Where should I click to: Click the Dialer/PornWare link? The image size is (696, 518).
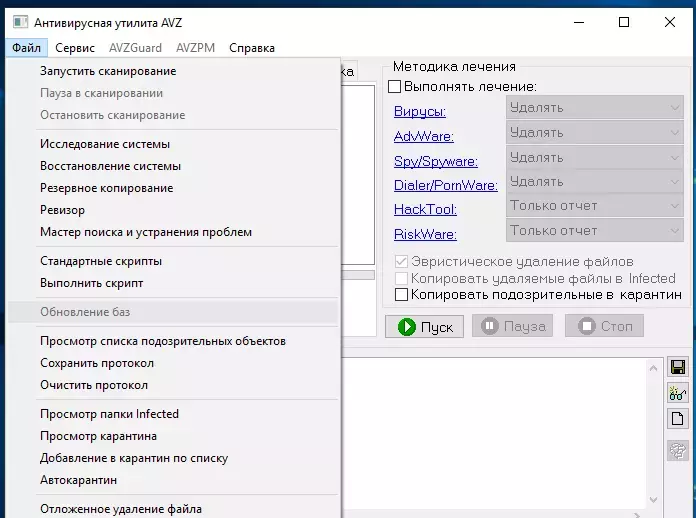tap(446, 185)
